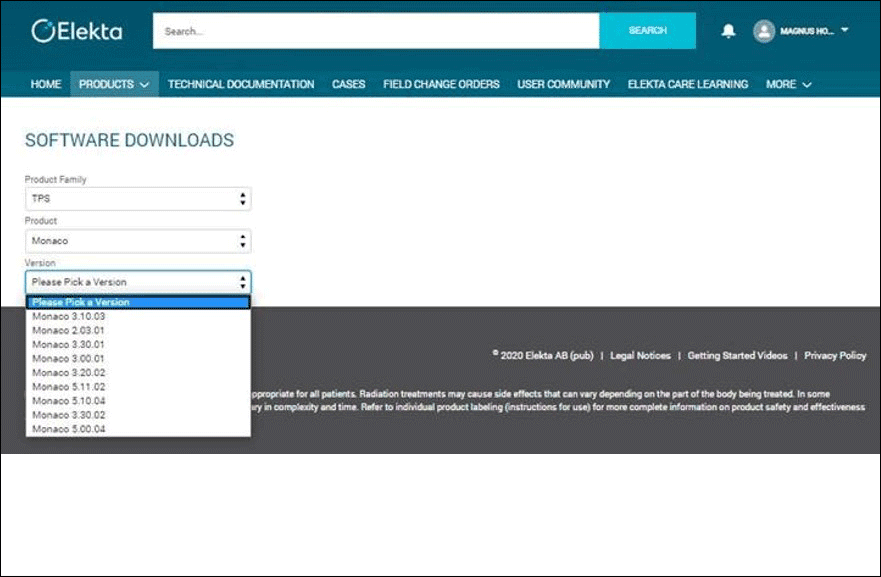The width and height of the screenshot is (881, 577).
Task: Select Monaco 5.10.04
Action: coord(138,401)
